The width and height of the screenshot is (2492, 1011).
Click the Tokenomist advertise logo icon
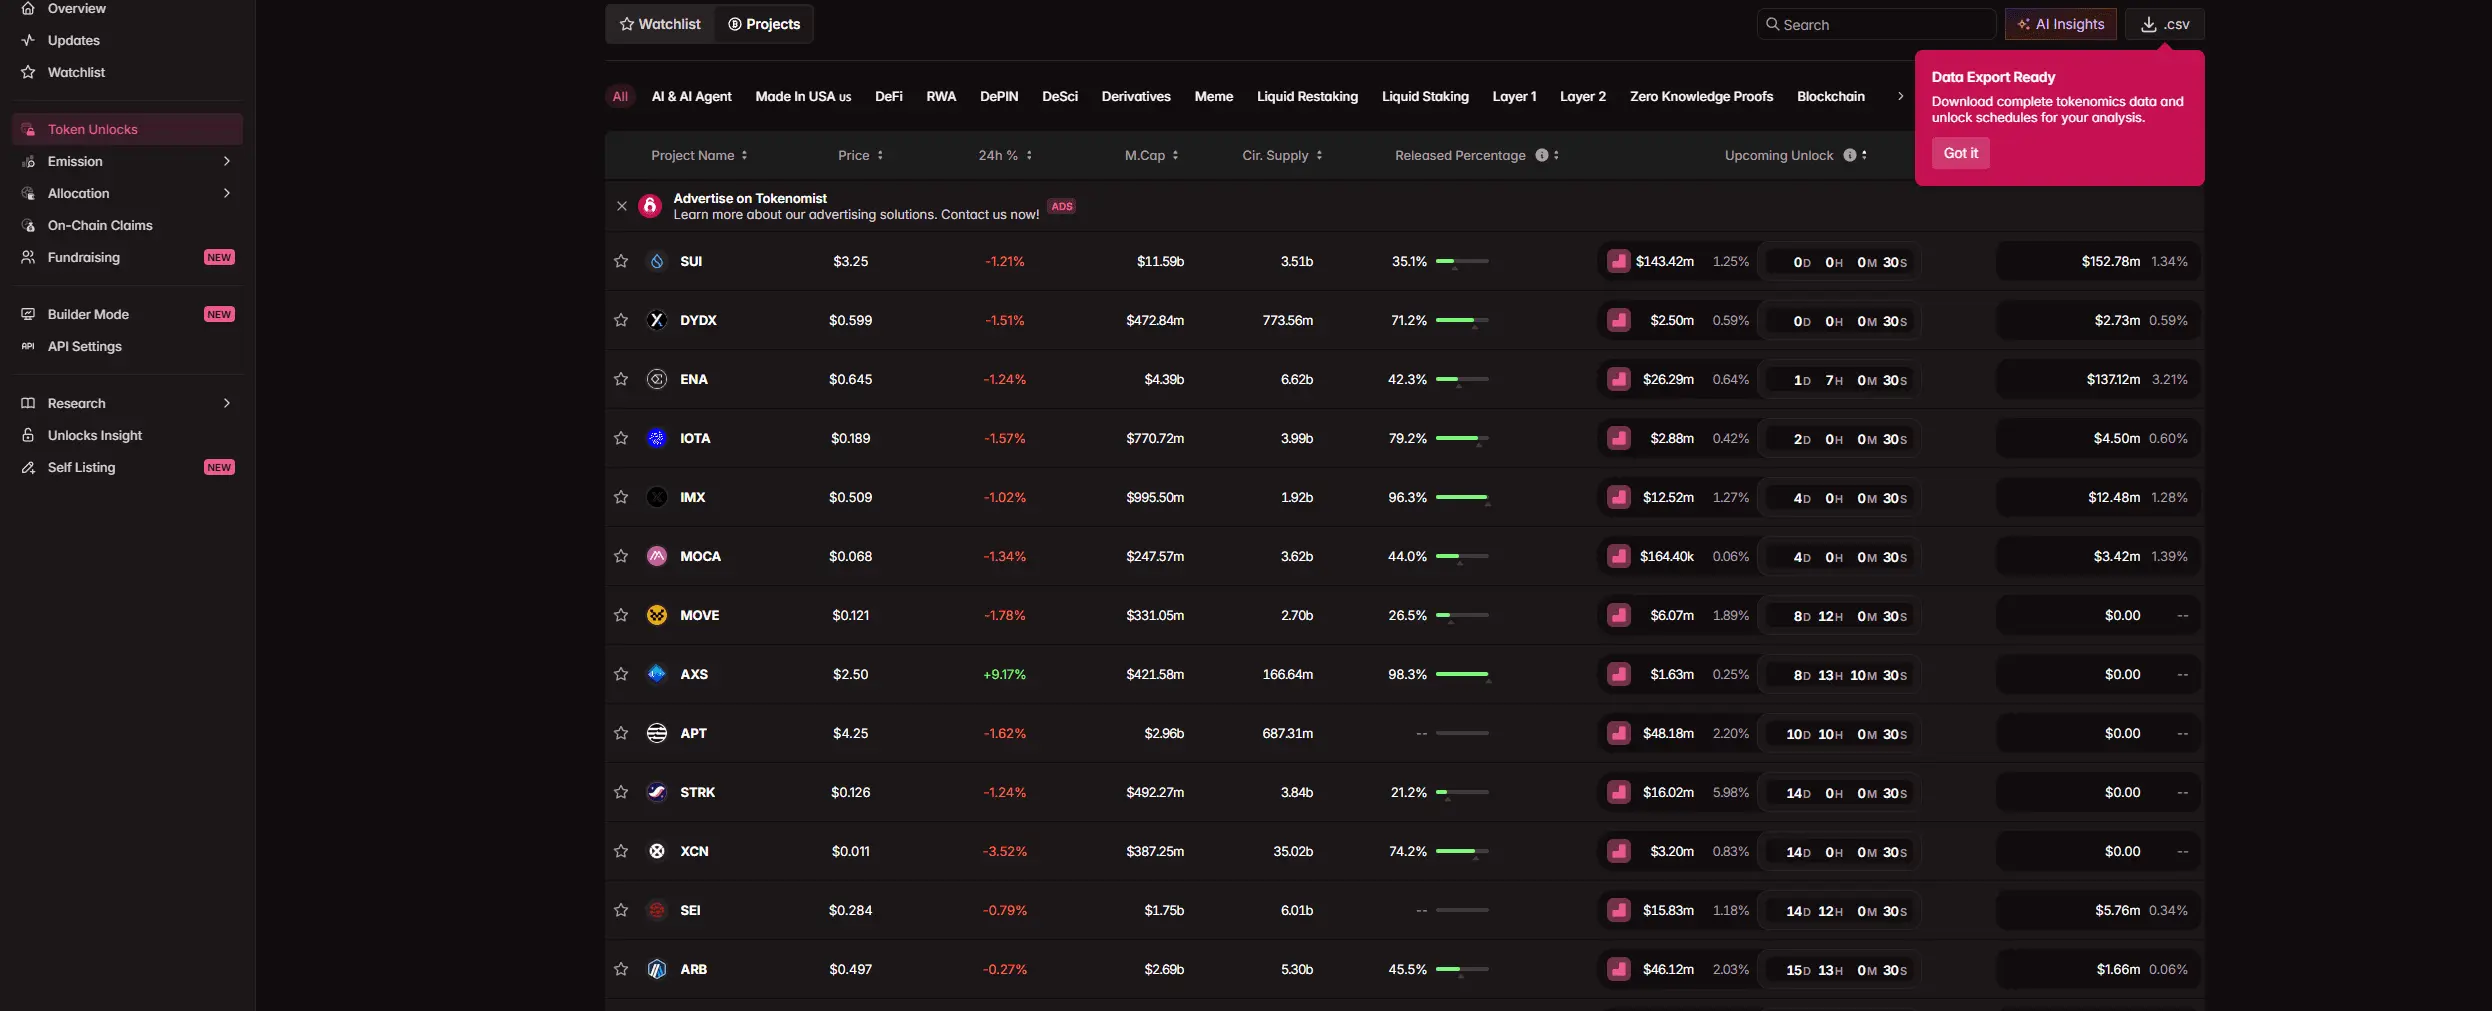650,206
